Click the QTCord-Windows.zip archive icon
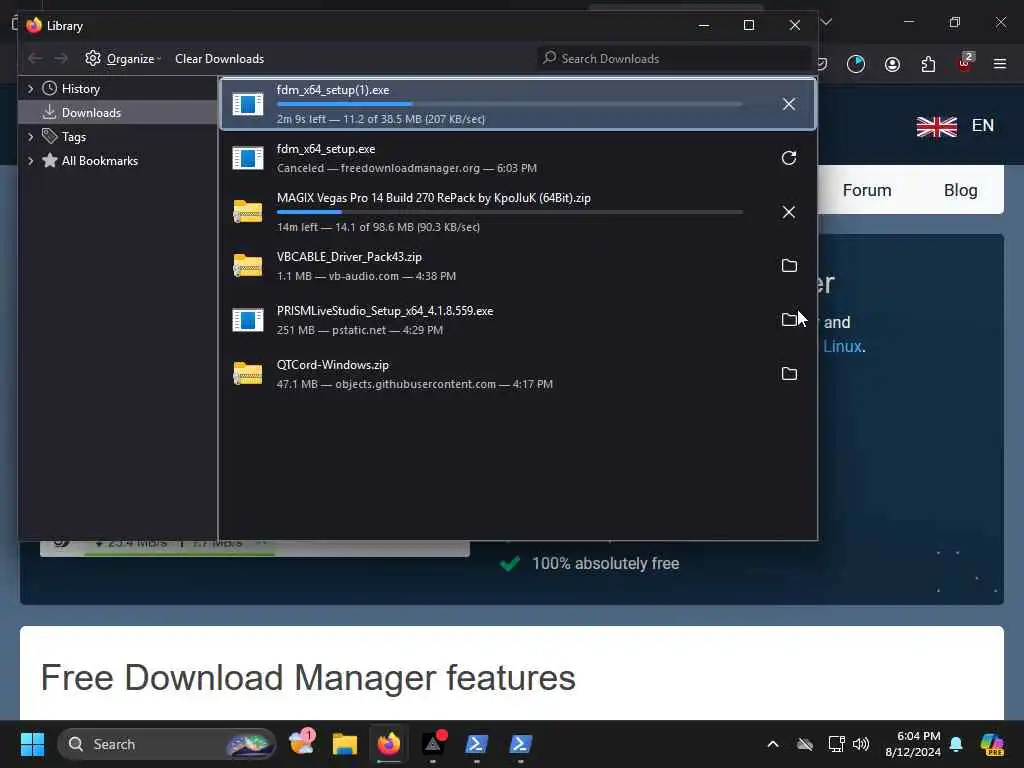The image size is (1024, 768). [248, 374]
